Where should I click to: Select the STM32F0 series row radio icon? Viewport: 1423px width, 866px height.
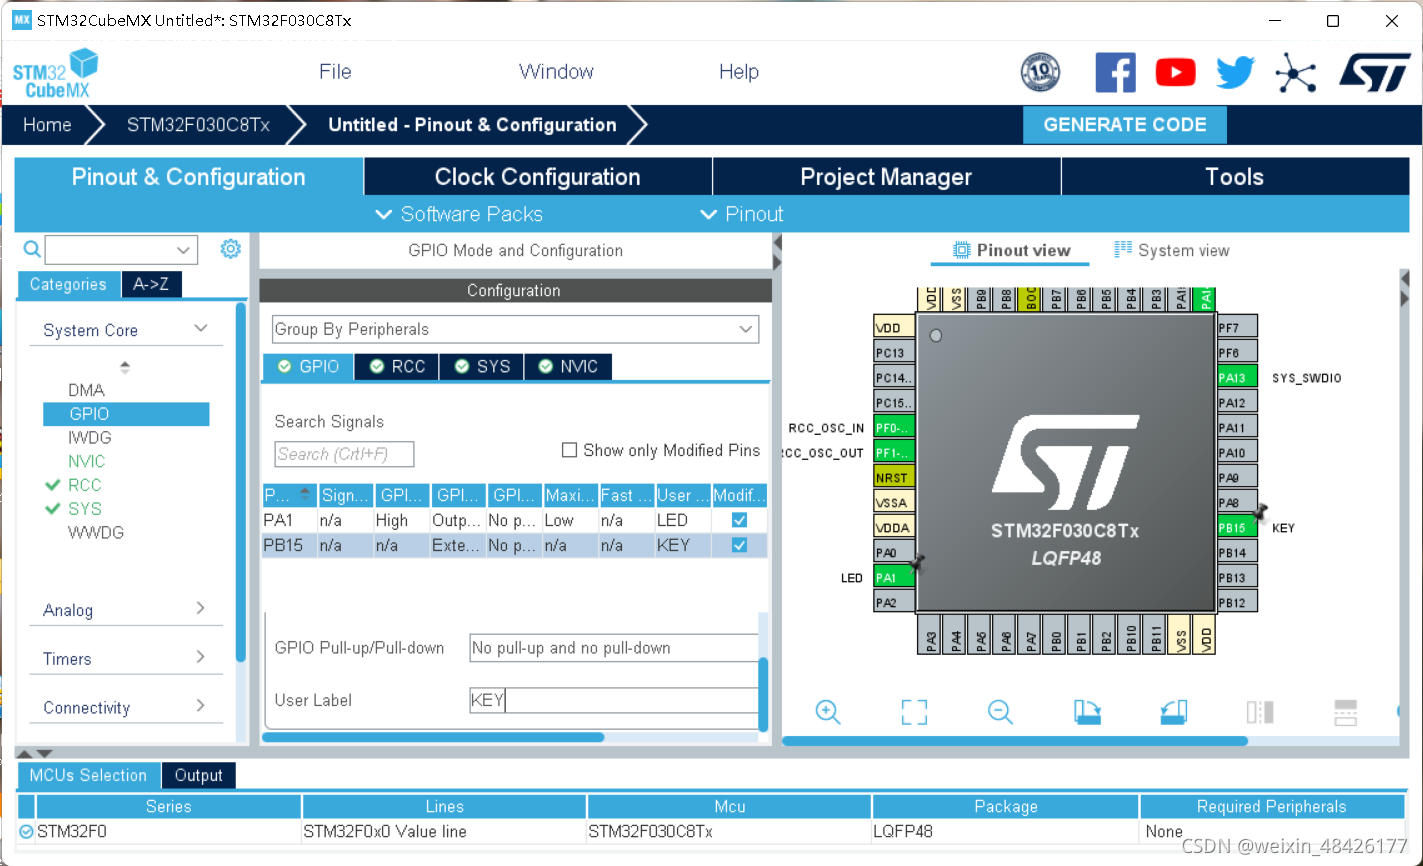tap(26, 831)
